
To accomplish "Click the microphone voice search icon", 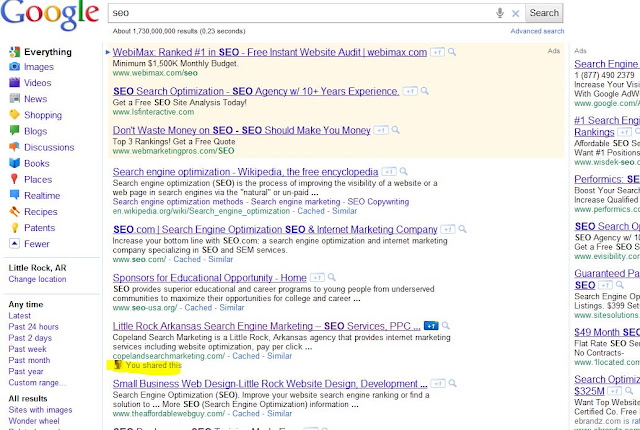I will click(x=500, y=13).
